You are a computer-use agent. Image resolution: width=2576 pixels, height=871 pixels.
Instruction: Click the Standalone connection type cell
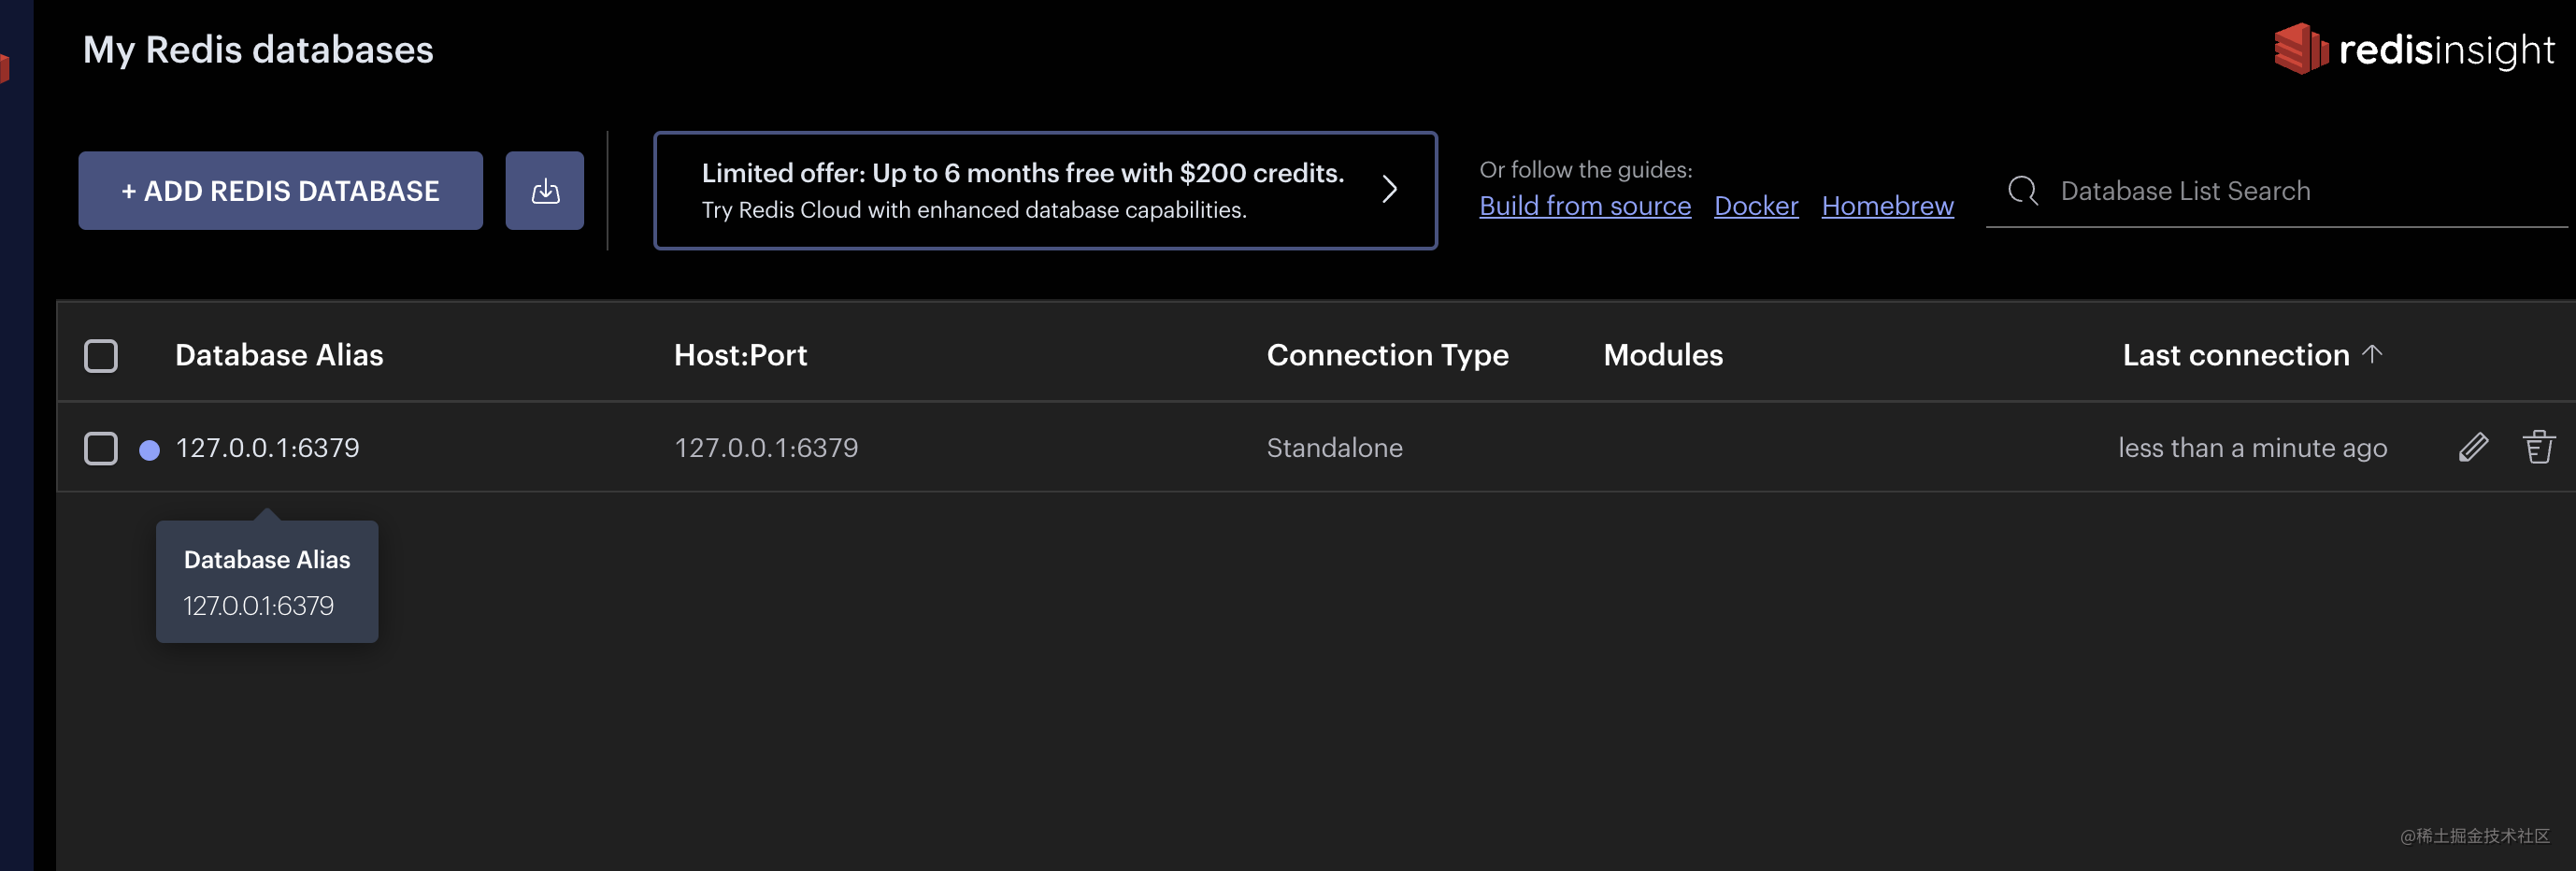coord(1334,448)
